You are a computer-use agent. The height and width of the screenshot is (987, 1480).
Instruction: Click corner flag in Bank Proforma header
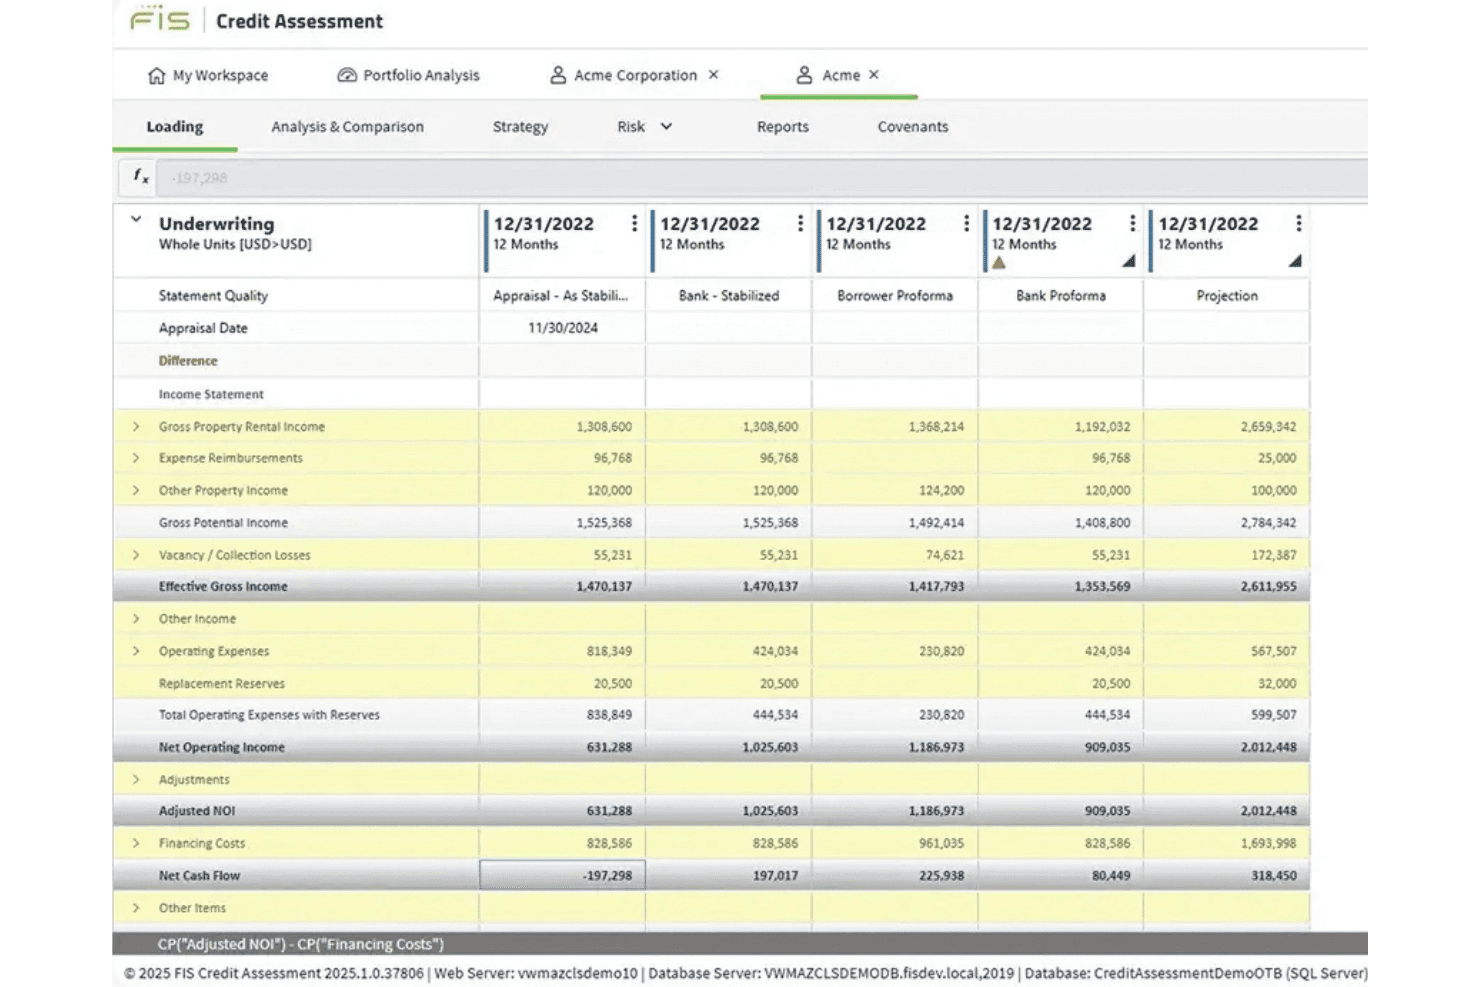tap(1129, 261)
